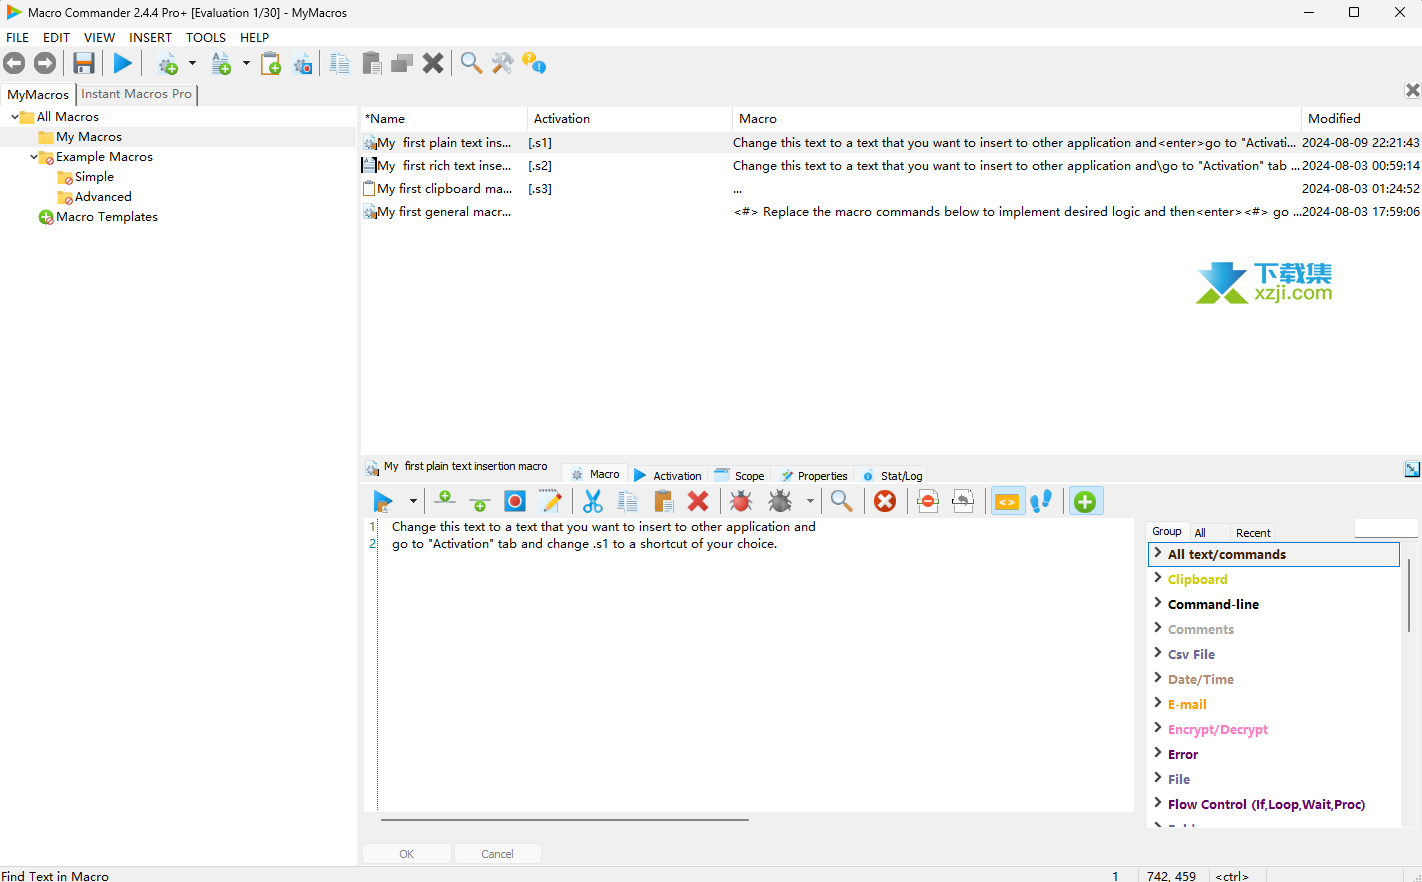Expand the Flow Control command group

1158,803
